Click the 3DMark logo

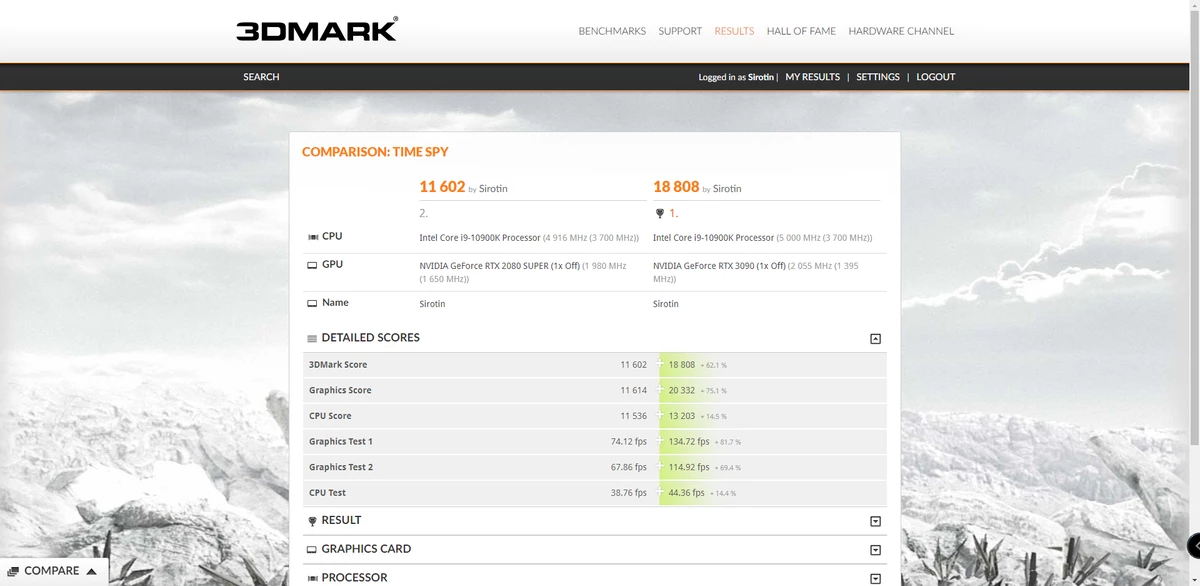(x=317, y=29)
